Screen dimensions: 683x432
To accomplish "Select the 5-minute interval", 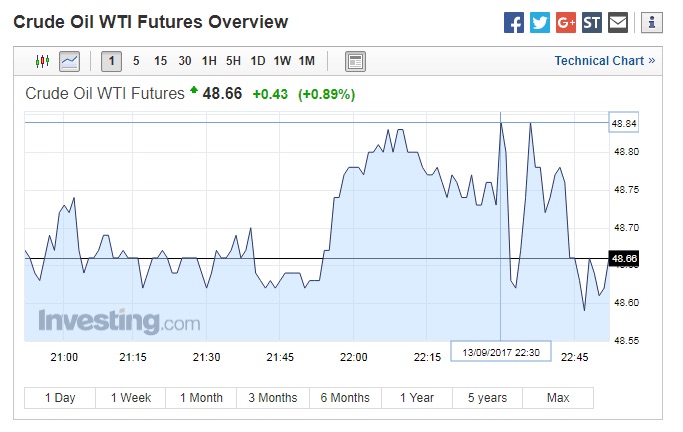I will 136,61.
